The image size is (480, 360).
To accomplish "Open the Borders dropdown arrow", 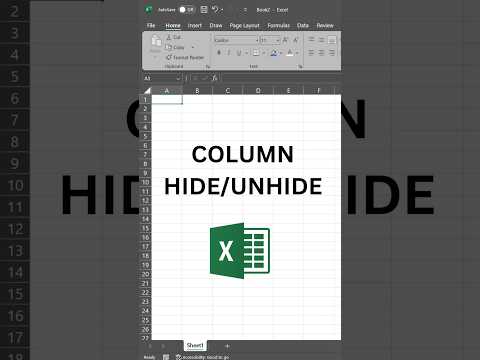I will (263, 53).
